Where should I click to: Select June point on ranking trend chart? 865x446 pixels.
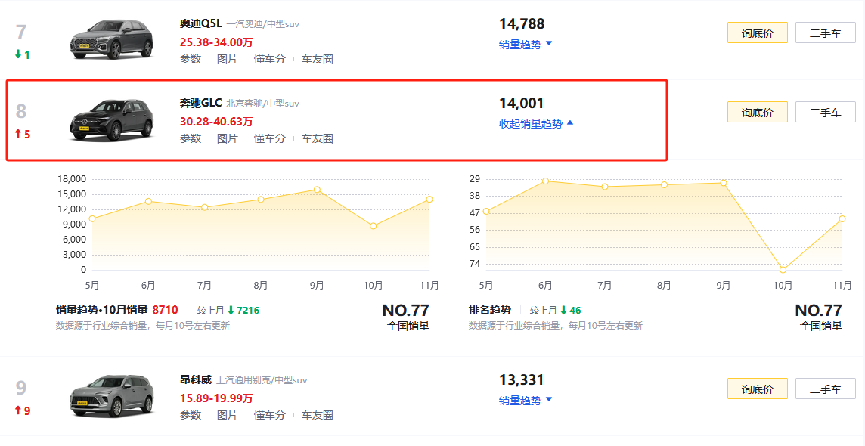(545, 181)
